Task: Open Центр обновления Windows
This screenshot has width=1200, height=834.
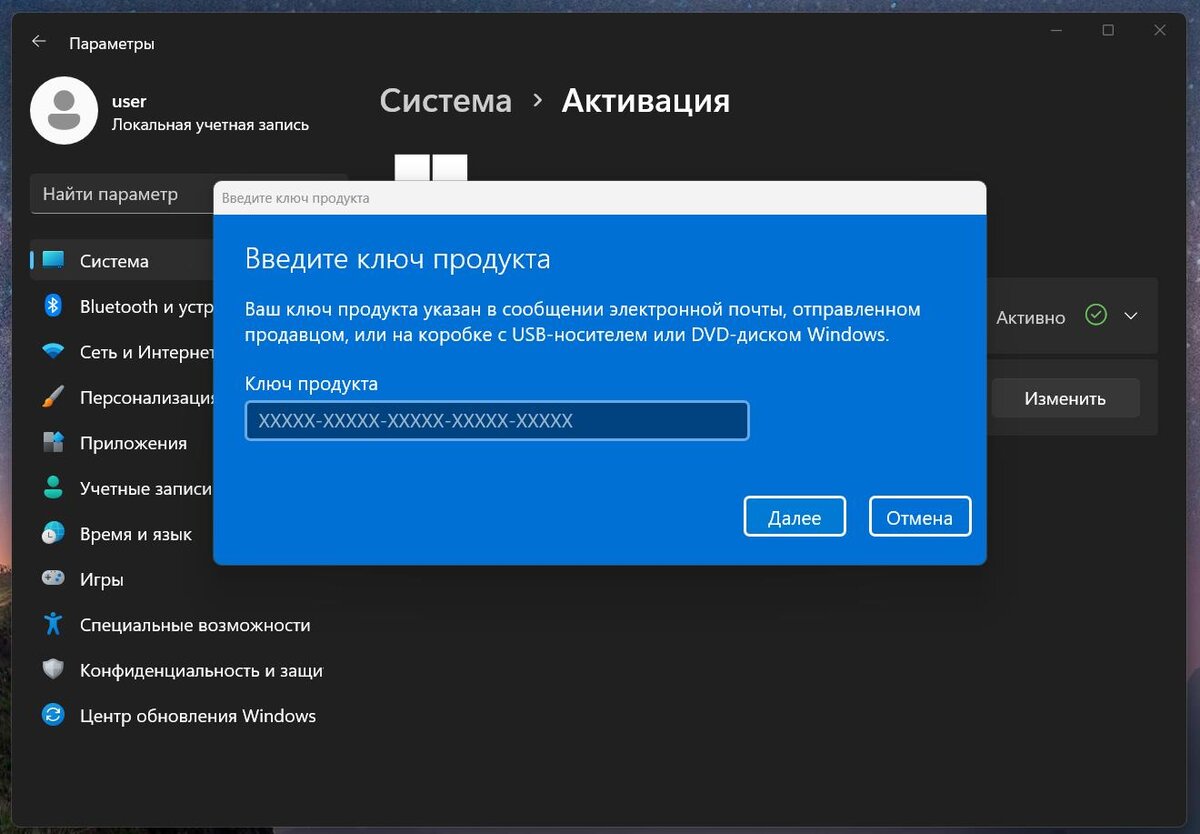Action: tap(190, 716)
